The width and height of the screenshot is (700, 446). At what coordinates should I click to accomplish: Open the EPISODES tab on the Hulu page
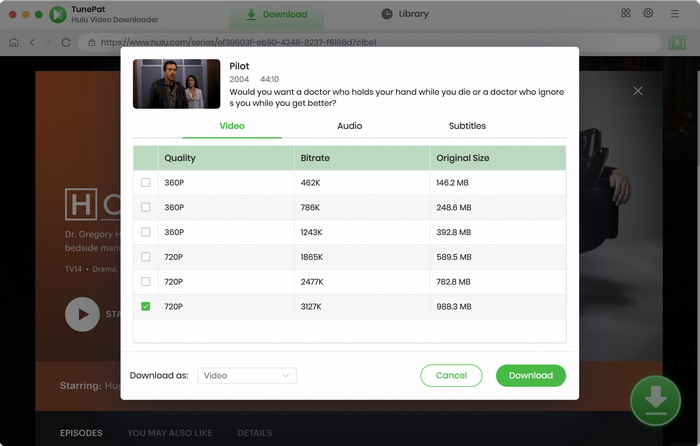81,433
